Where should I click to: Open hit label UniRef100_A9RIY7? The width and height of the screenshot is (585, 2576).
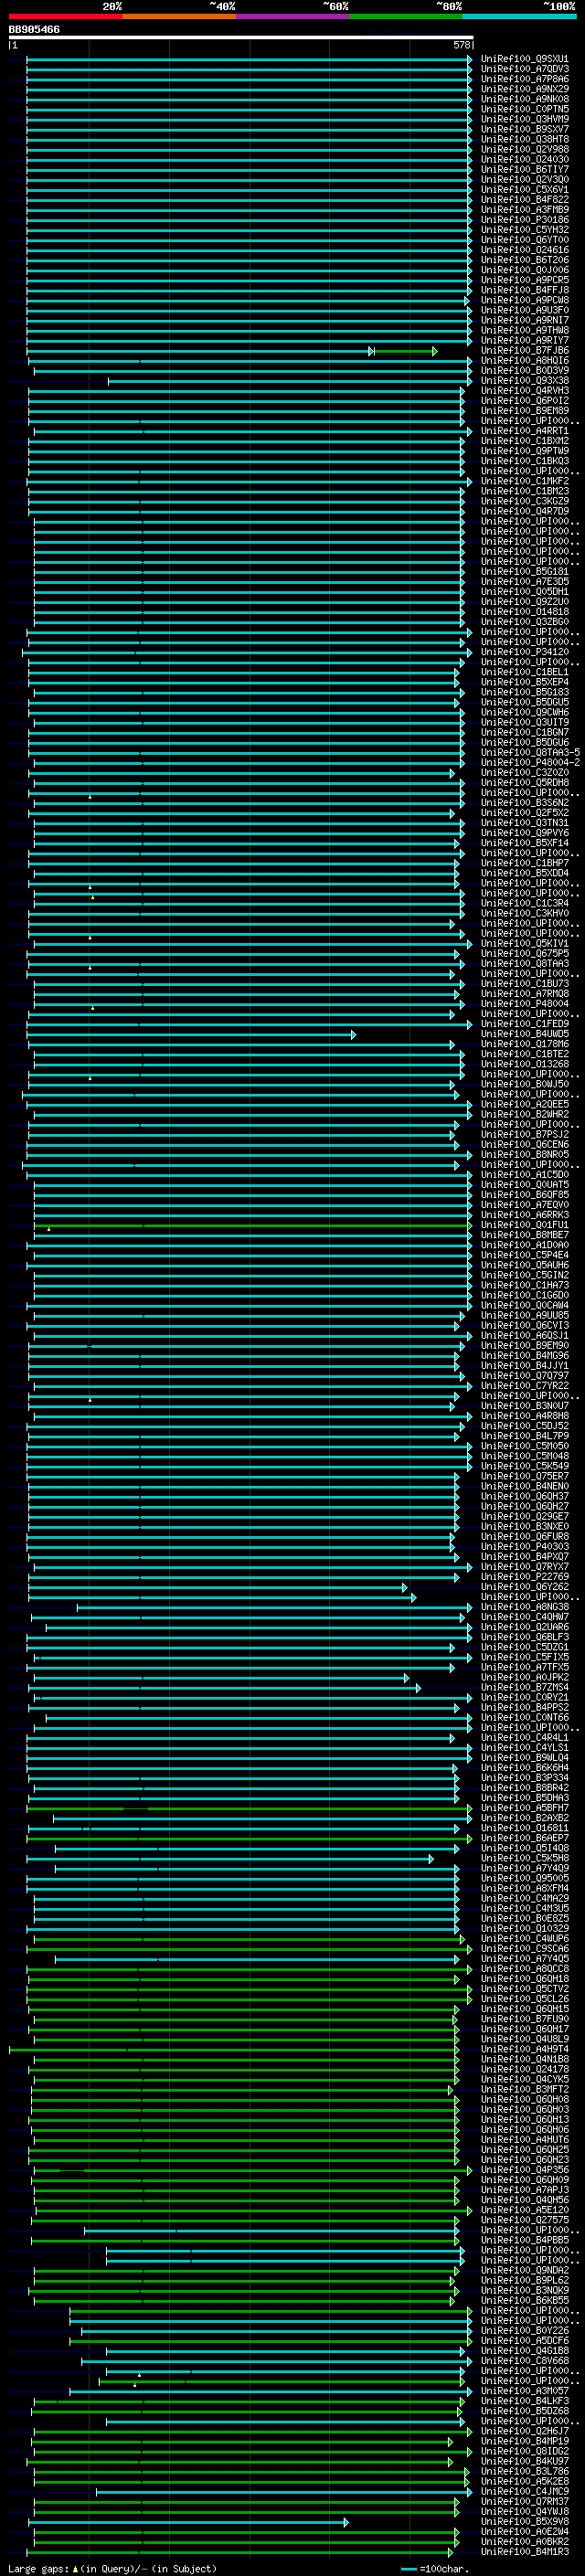(x=524, y=340)
